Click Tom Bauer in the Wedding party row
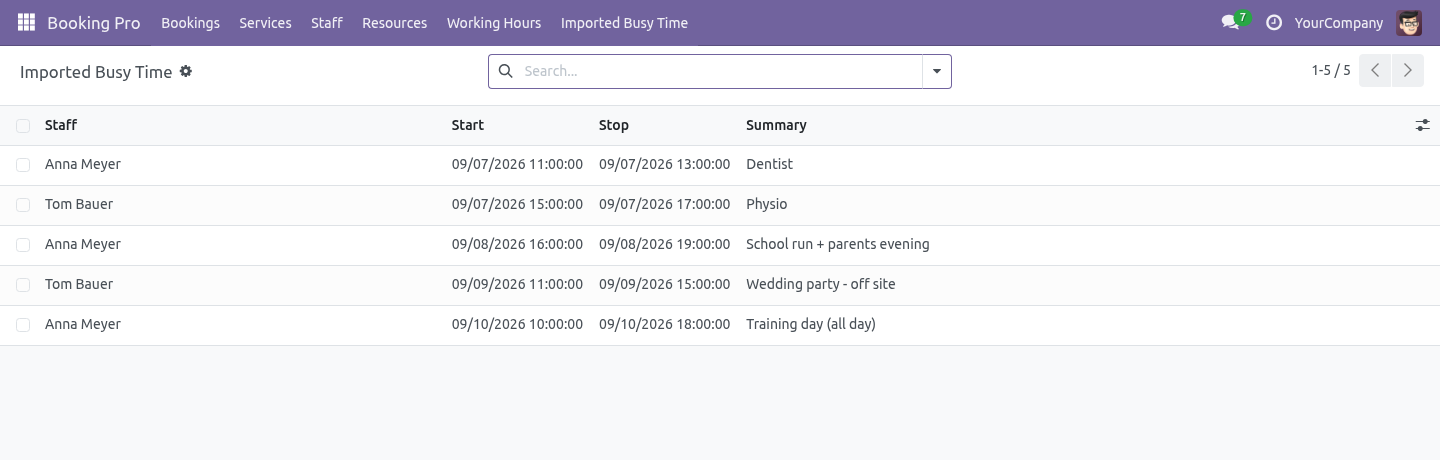 [x=79, y=284]
